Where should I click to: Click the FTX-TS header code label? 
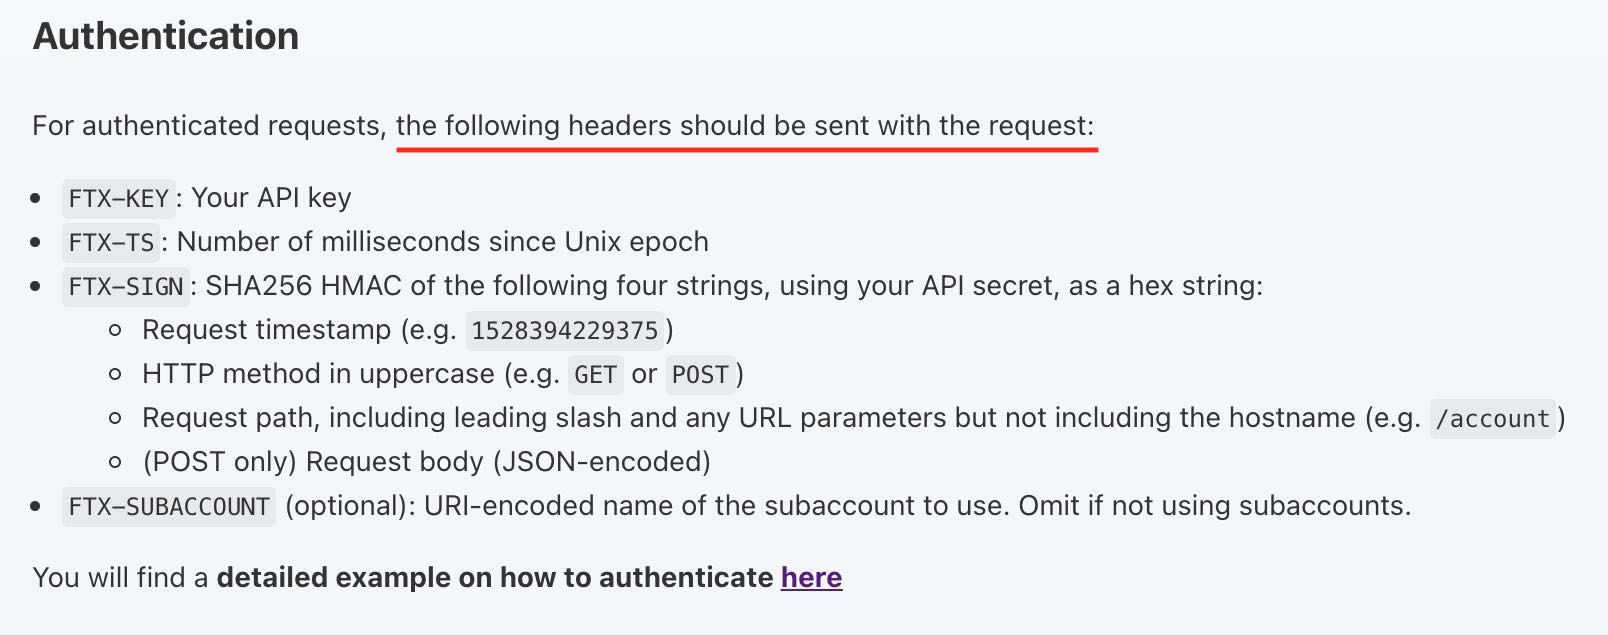coord(111,242)
